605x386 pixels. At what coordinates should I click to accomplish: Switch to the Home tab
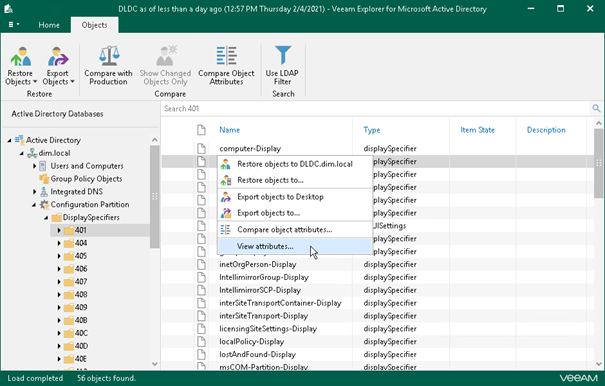point(49,25)
